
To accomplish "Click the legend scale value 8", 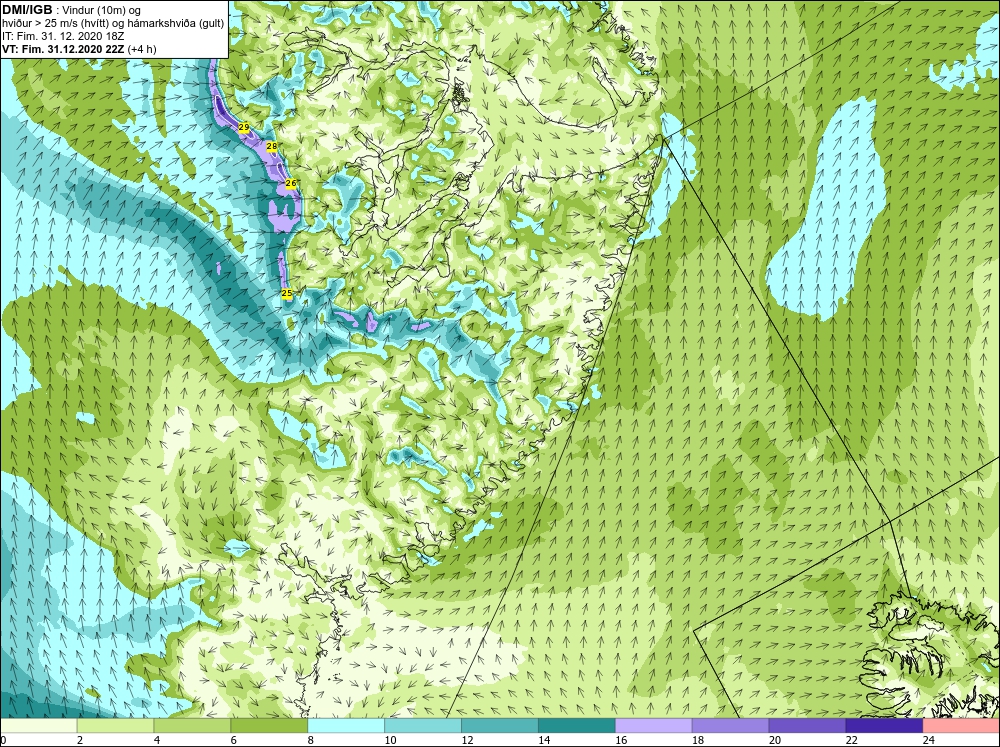I will [311, 740].
